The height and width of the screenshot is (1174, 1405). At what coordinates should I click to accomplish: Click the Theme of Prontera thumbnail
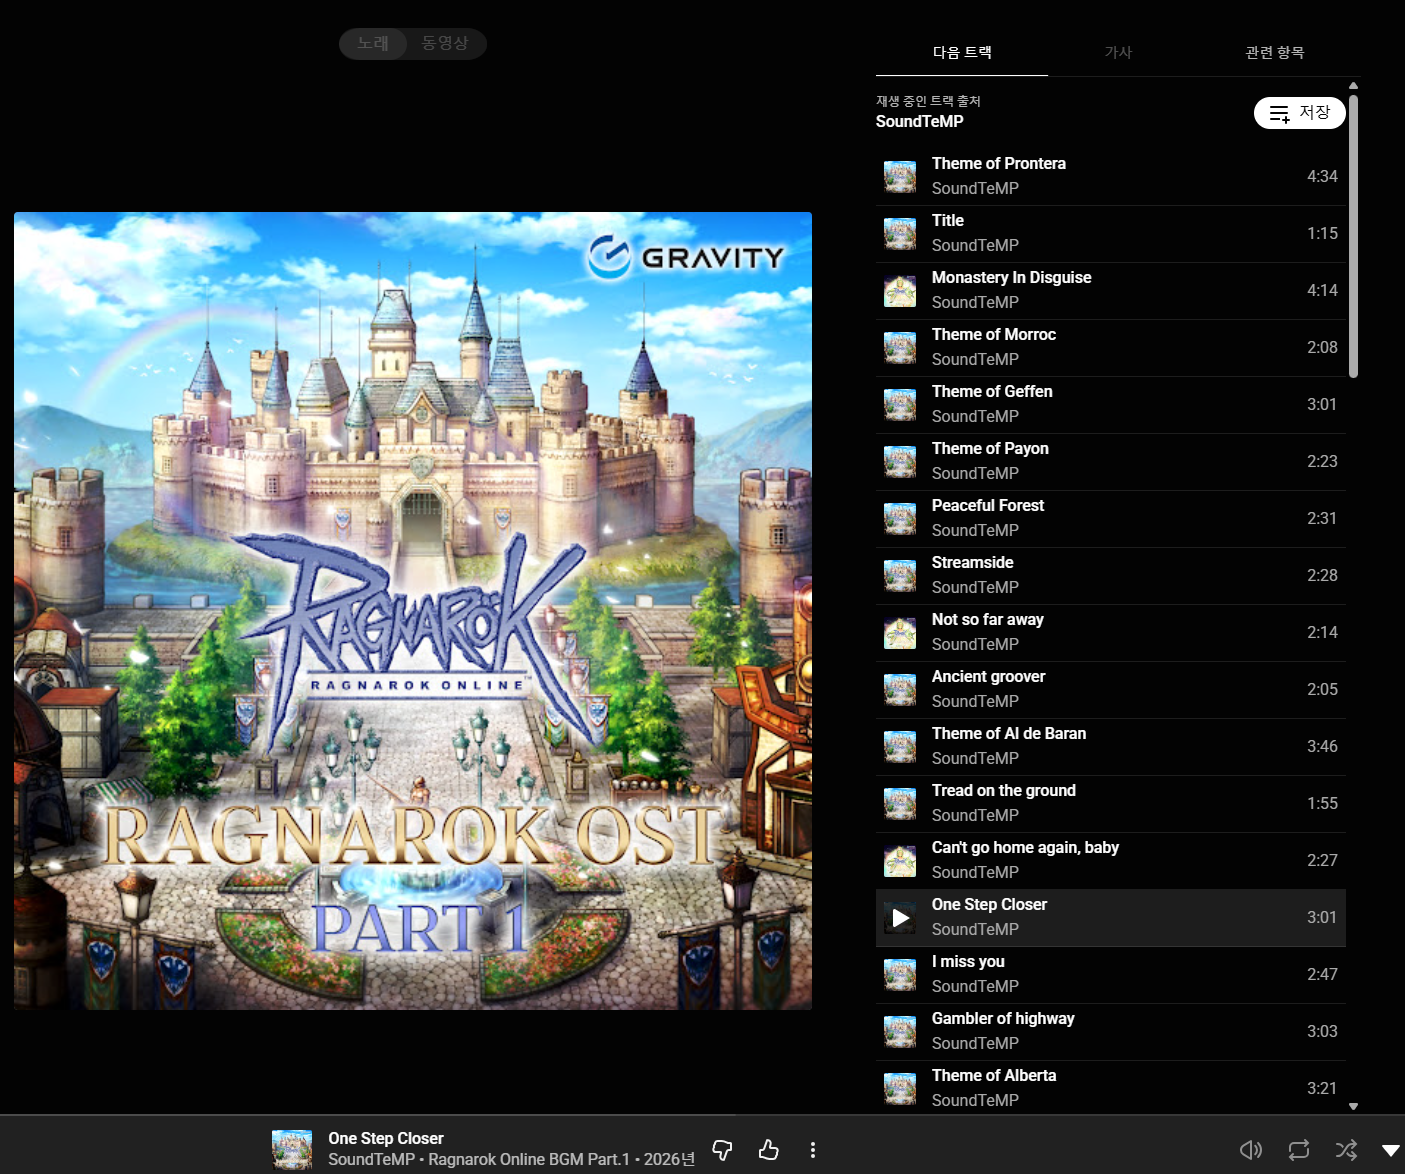pyautogui.click(x=900, y=177)
